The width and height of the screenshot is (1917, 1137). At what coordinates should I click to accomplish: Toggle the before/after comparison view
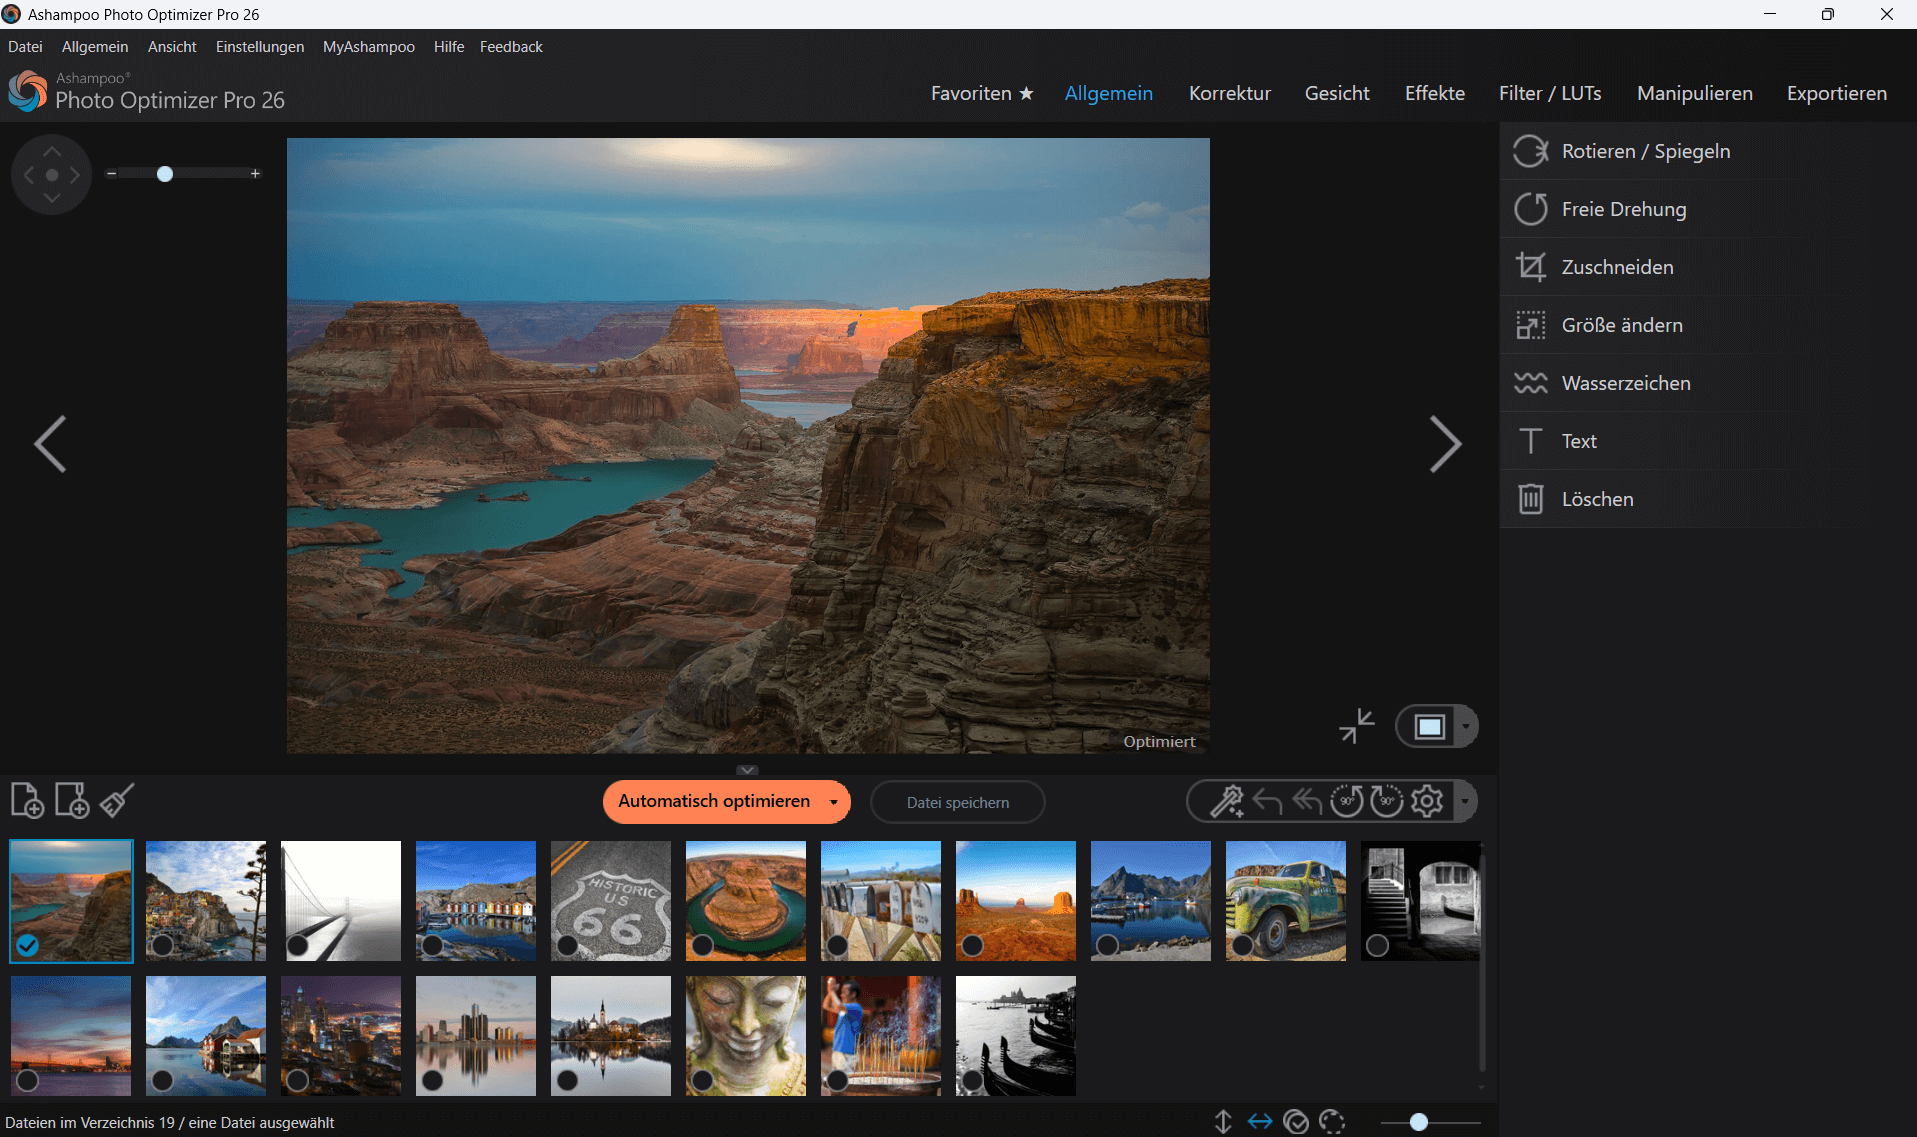(x=1431, y=726)
